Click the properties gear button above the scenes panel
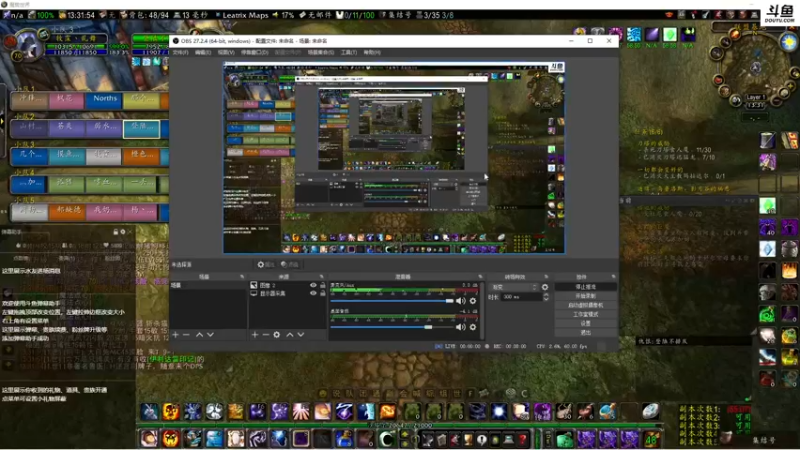Screen dimensions: 800x450 (x=265, y=264)
